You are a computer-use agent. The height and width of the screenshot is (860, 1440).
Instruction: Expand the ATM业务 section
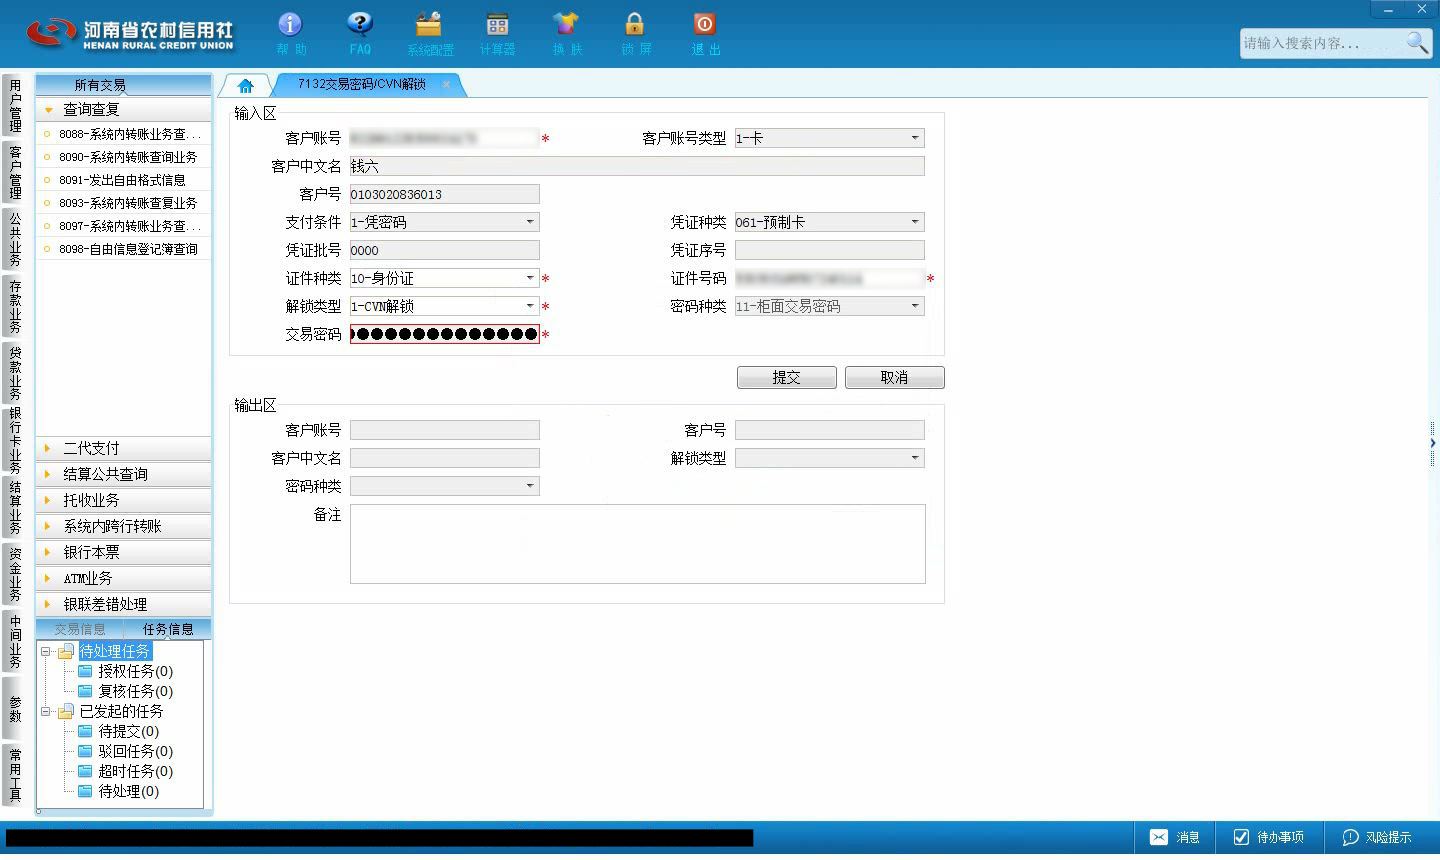(124, 578)
